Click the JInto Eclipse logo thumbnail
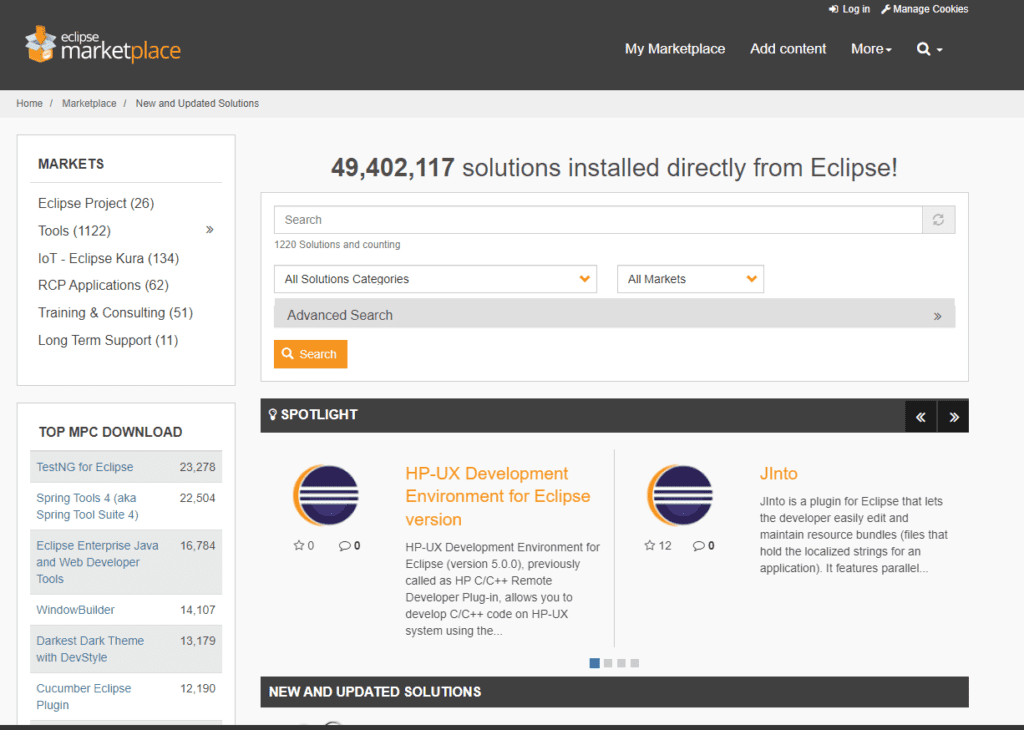The width and height of the screenshot is (1024, 730). pyautogui.click(x=680, y=496)
